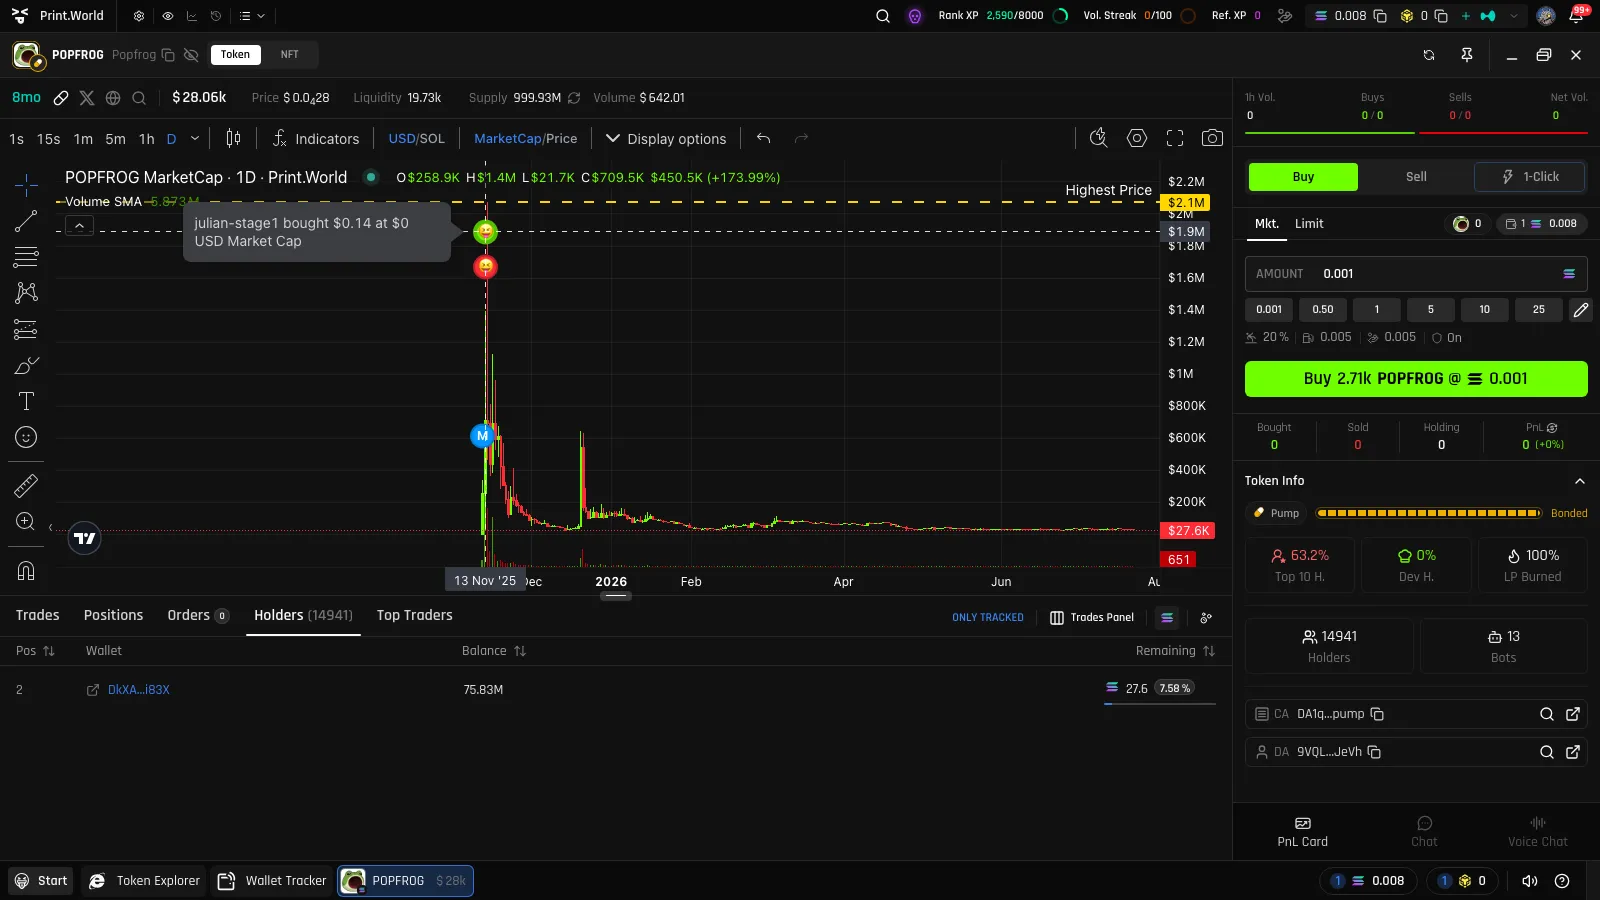Screen dimensions: 1600x900
Task: Click the eye watchlist icon in top bar
Action: pyautogui.click(x=167, y=16)
